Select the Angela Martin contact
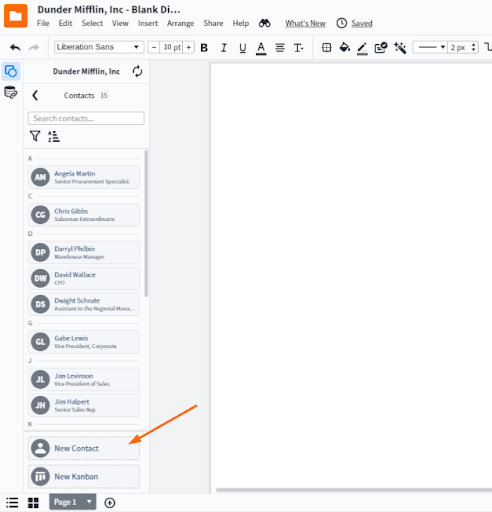This screenshot has width=492, height=512. pyautogui.click(x=84, y=177)
